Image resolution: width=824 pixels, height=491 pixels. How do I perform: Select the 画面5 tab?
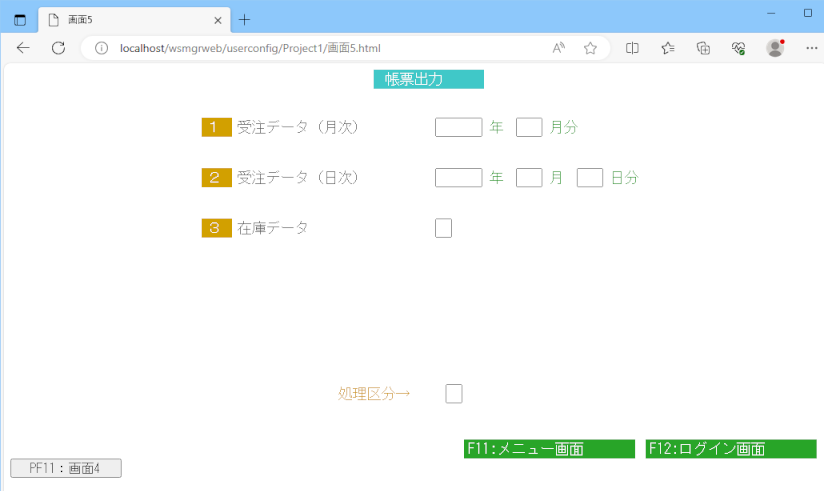click(135, 20)
